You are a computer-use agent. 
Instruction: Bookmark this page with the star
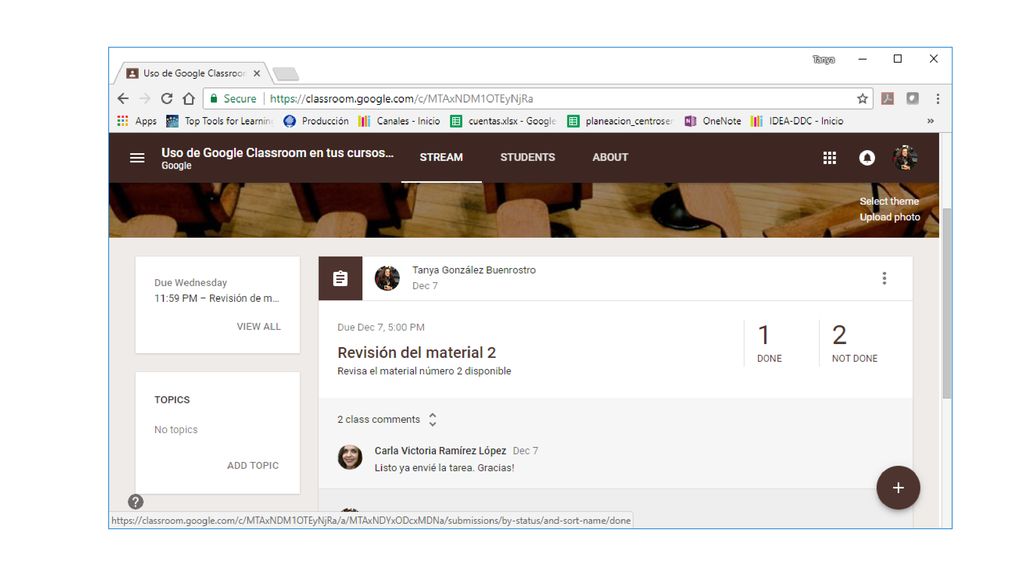[x=862, y=99]
